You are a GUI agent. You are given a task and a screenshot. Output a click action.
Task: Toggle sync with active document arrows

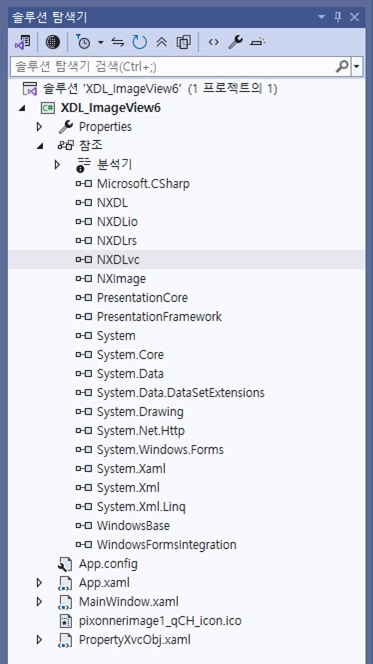click(x=118, y=42)
